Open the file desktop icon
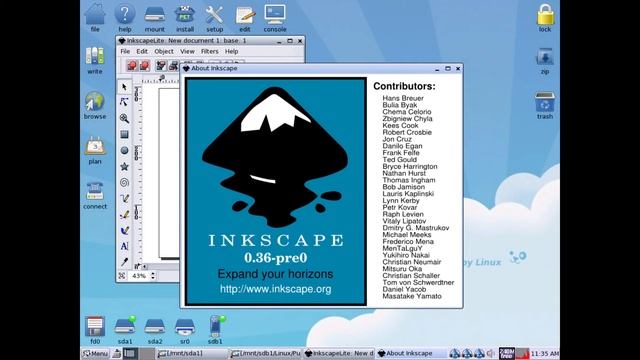The width and height of the screenshot is (640, 360). [95, 18]
